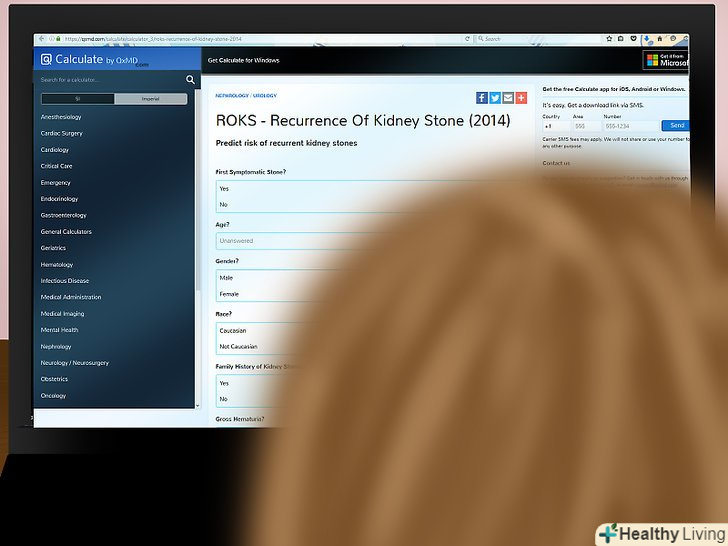
Task: Click the ROKS calculator page title
Action: pos(363,121)
